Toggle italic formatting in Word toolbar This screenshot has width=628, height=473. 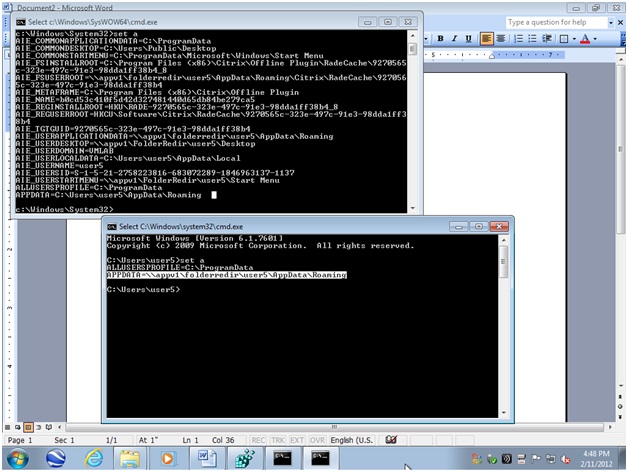(x=453, y=38)
